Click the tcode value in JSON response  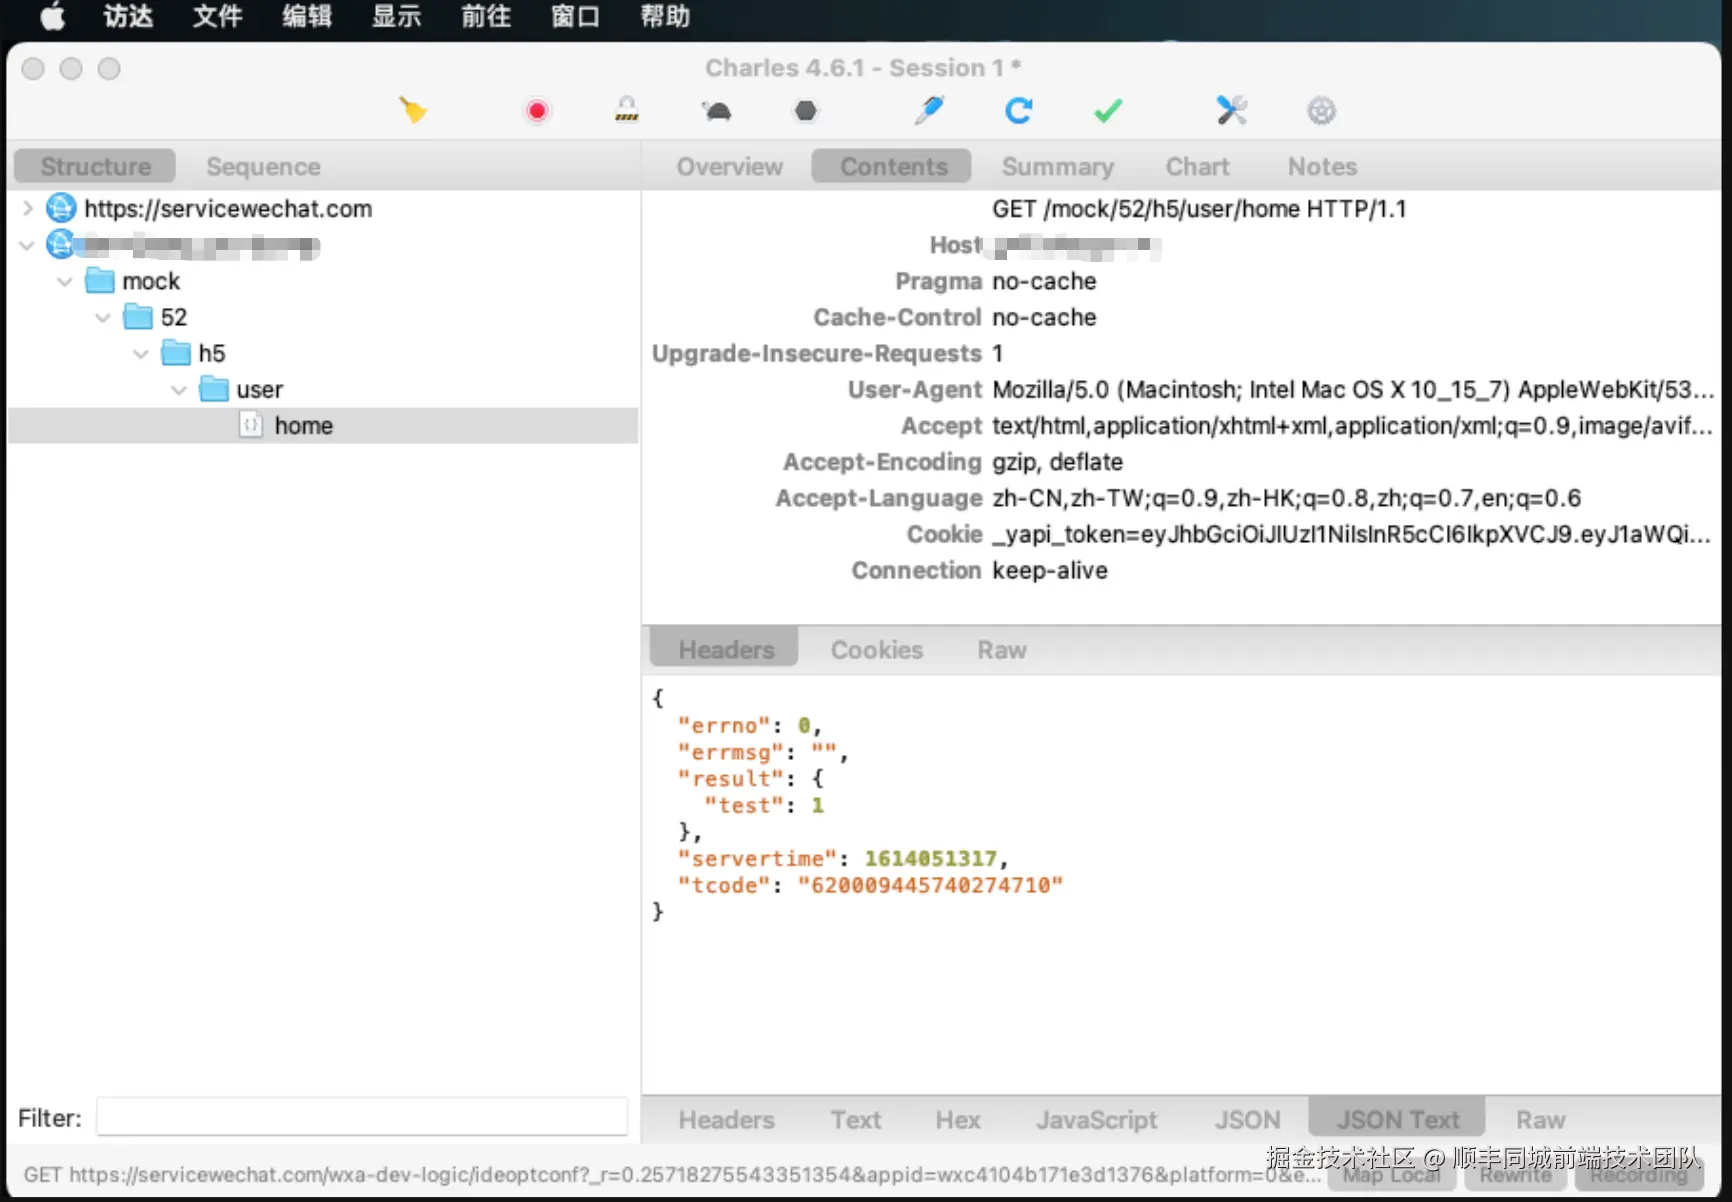pos(930,885)
